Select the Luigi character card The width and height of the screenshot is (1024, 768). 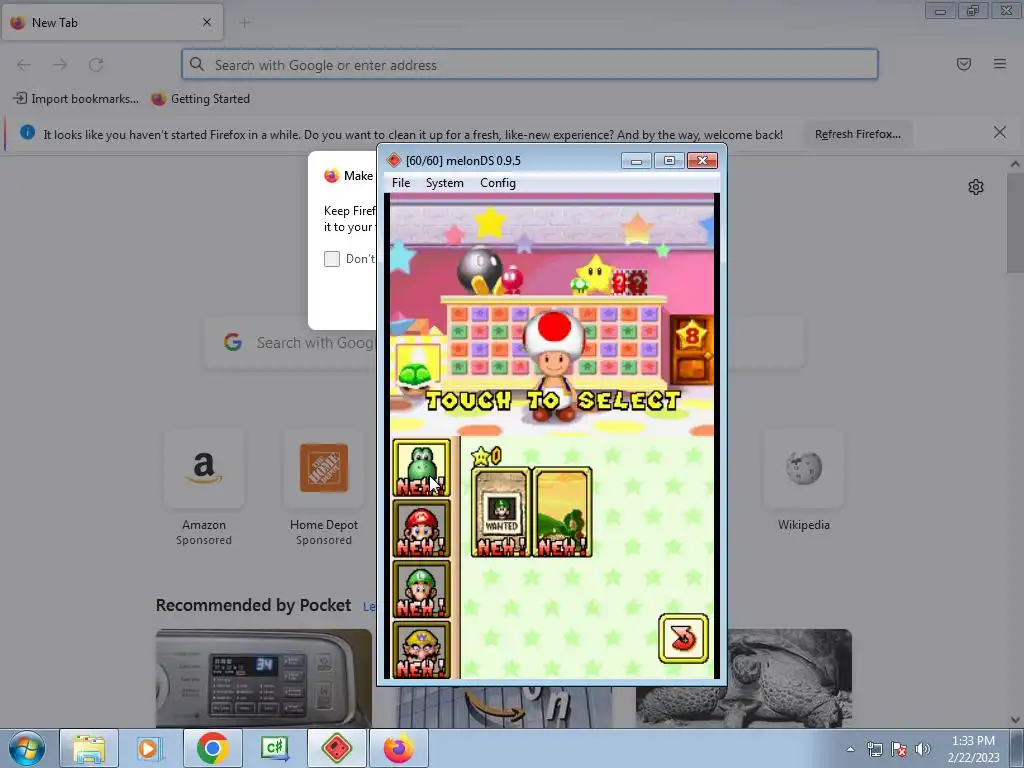pos(421,589)
